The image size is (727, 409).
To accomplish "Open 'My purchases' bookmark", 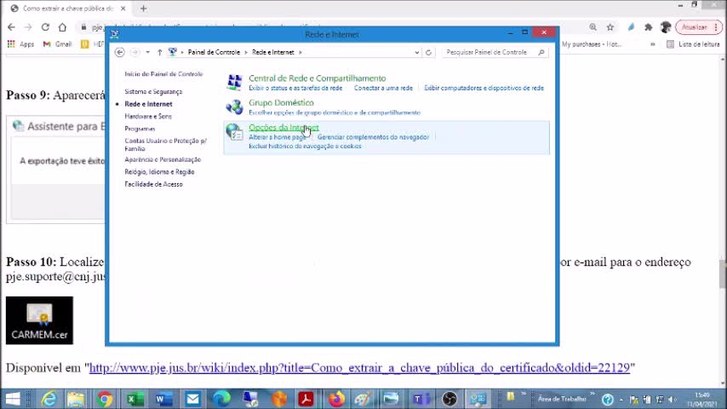I will coord(592,44).
